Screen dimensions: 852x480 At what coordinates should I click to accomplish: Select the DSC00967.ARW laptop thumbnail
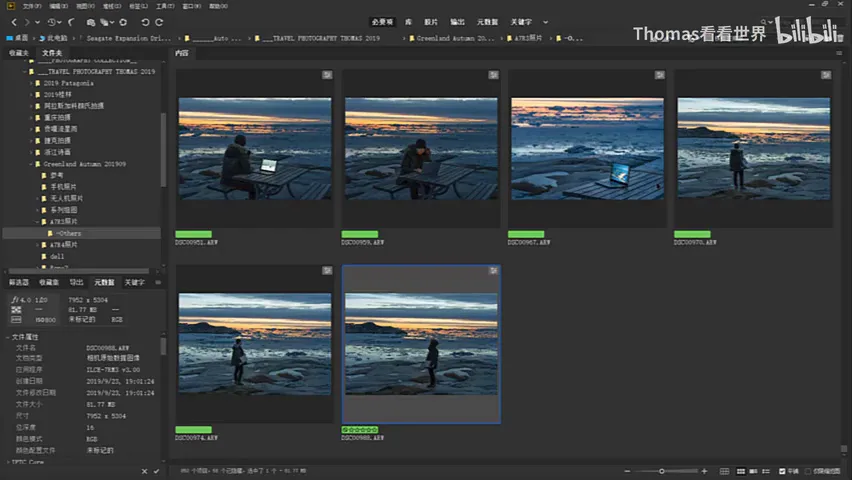pyautogui.click(x=587, y=148)
